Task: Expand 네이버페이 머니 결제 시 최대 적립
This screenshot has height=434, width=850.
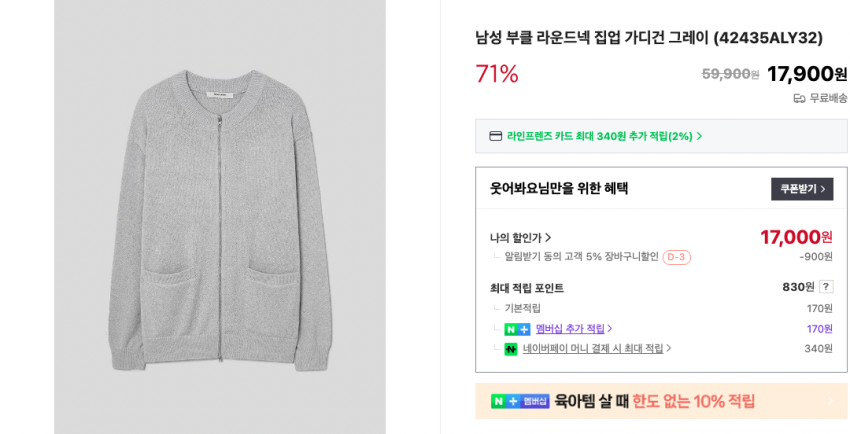Action: [x=597, y=349]
